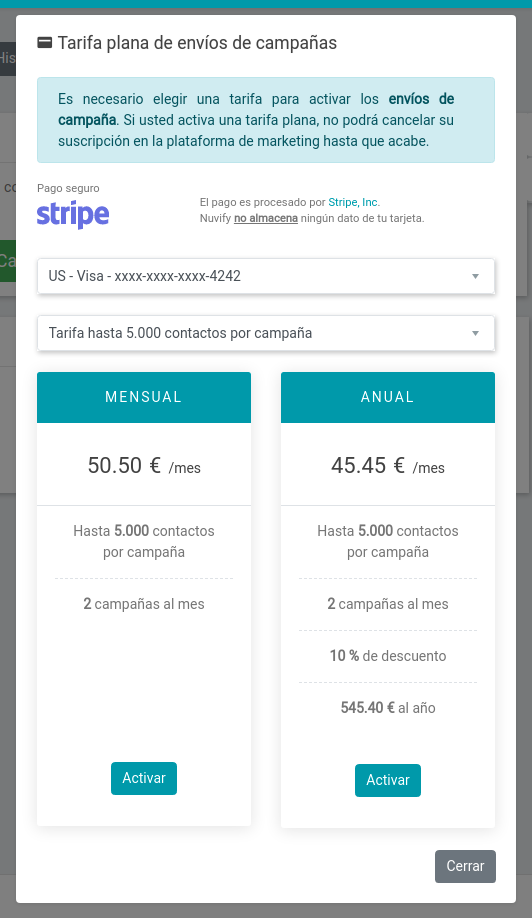Activate the Mensual plan
532x918 pixels.
(x=144, y=778)
